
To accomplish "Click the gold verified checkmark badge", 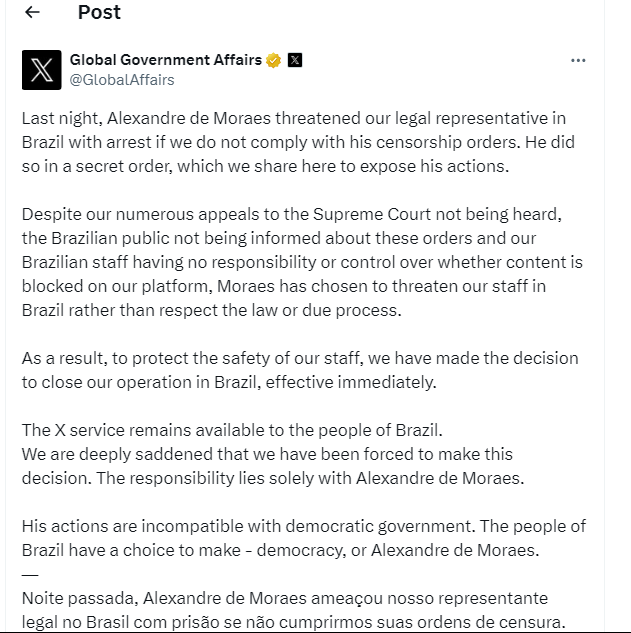I will tap(273, 60).
